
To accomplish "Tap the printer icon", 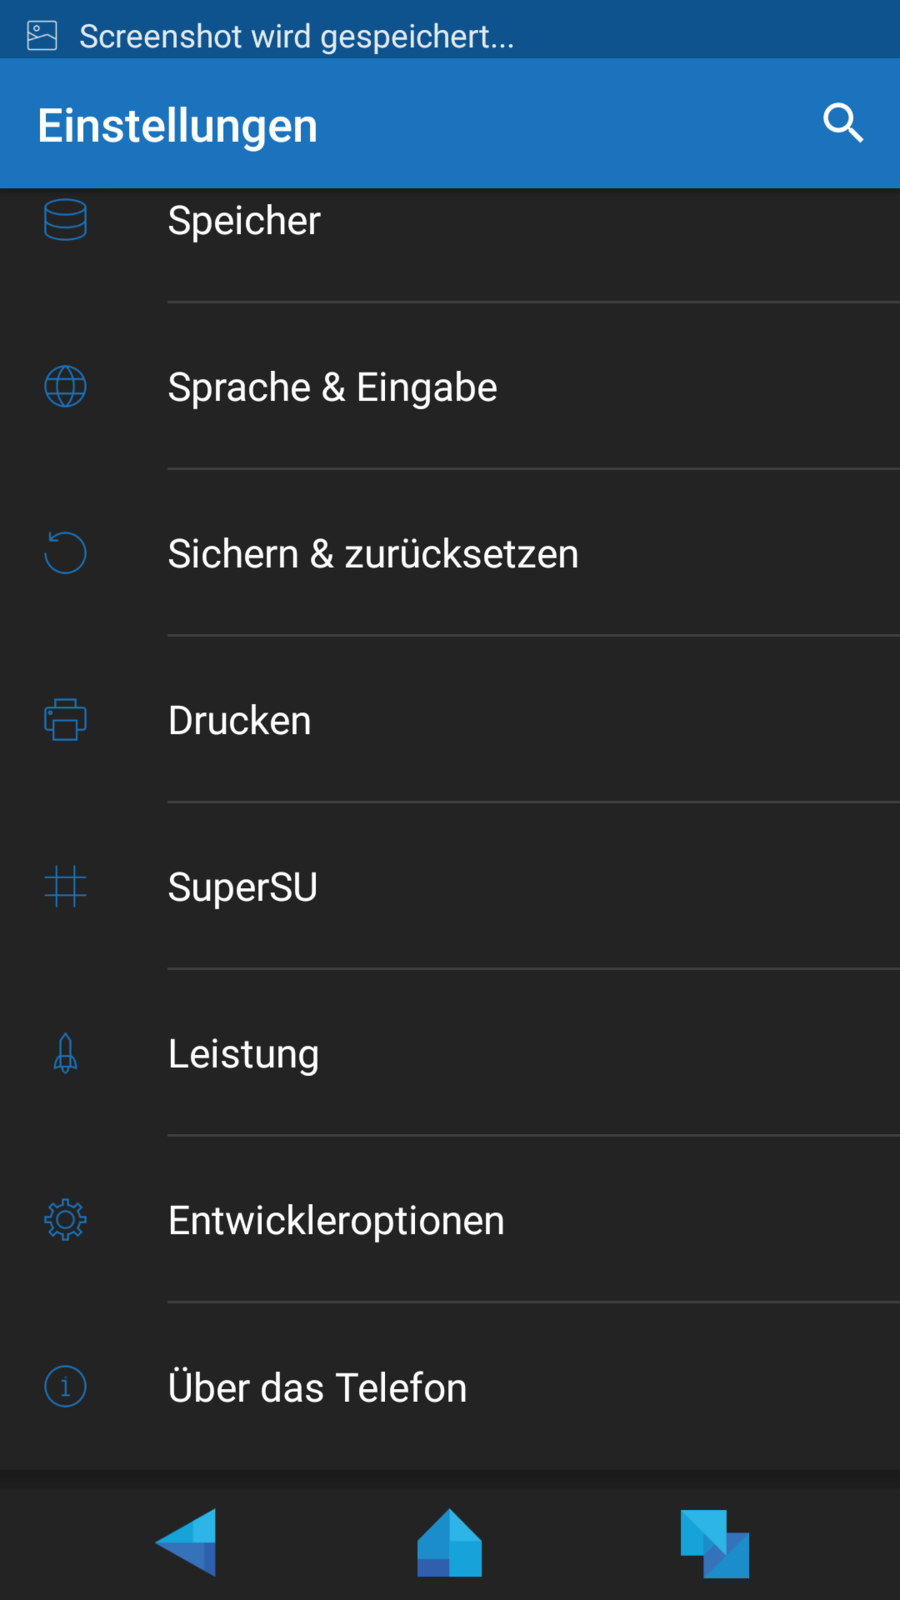I will click(x=65, y=720).
